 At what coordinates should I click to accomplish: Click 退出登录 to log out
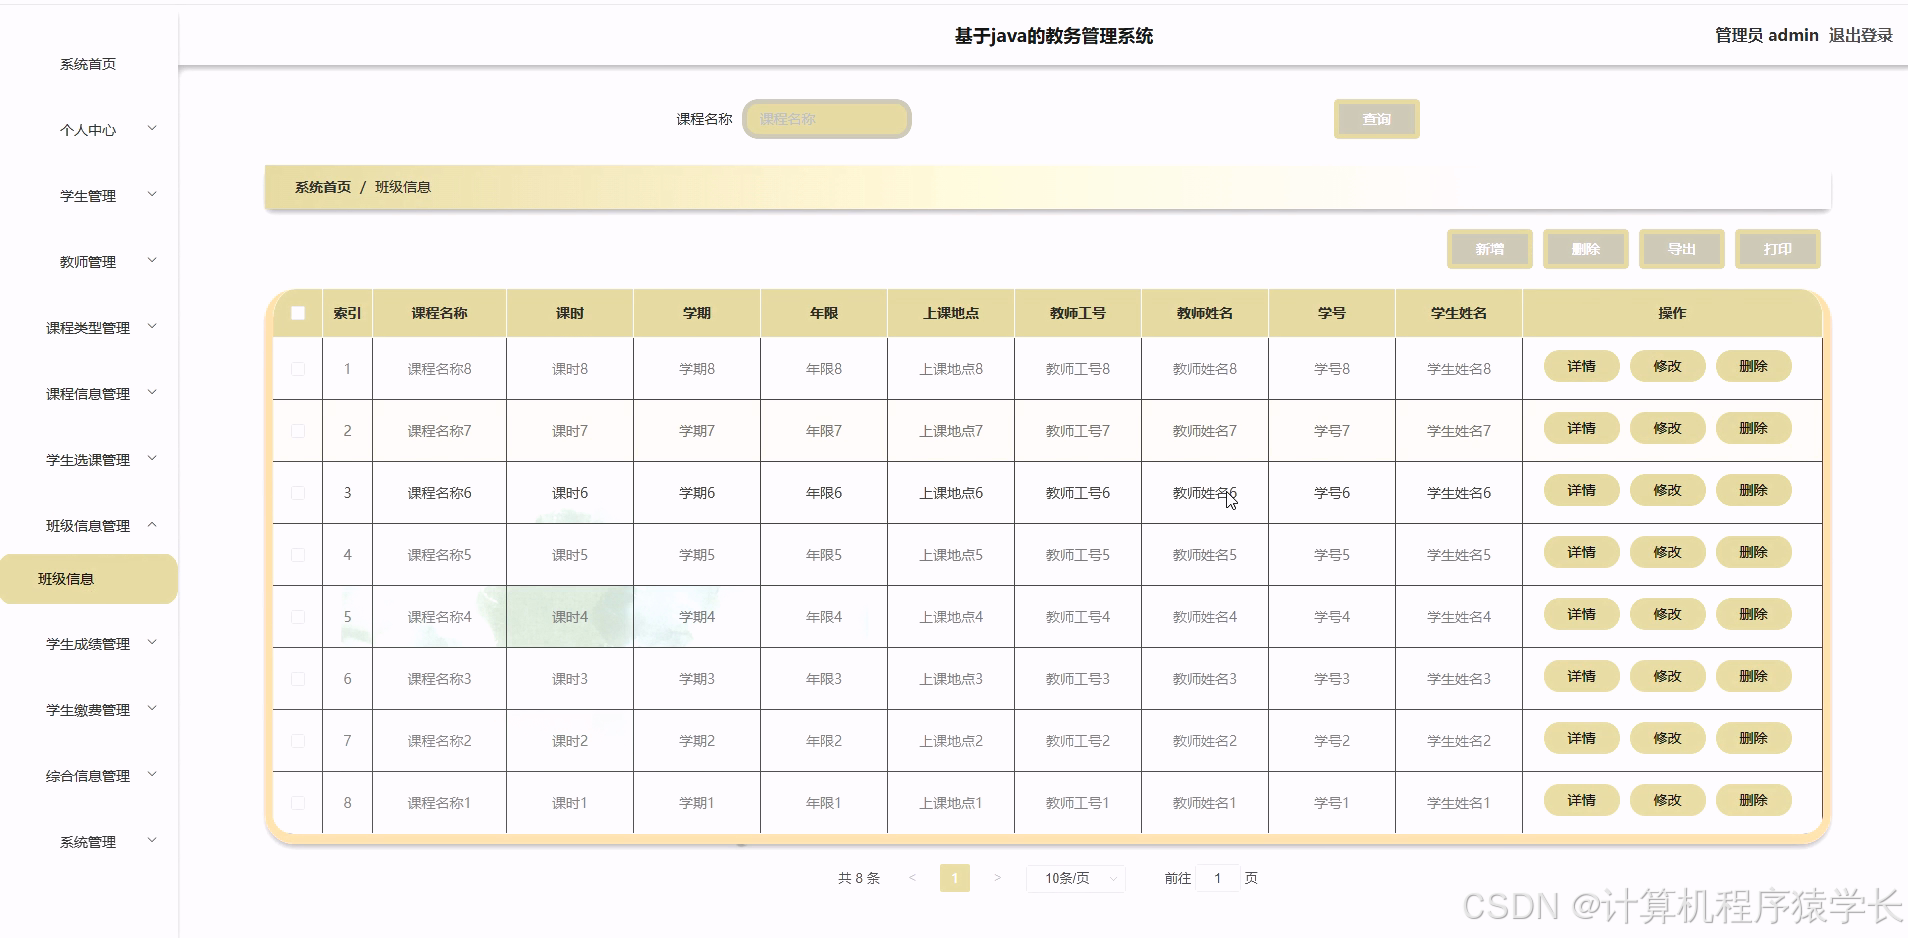click(x=1860, y=34)
